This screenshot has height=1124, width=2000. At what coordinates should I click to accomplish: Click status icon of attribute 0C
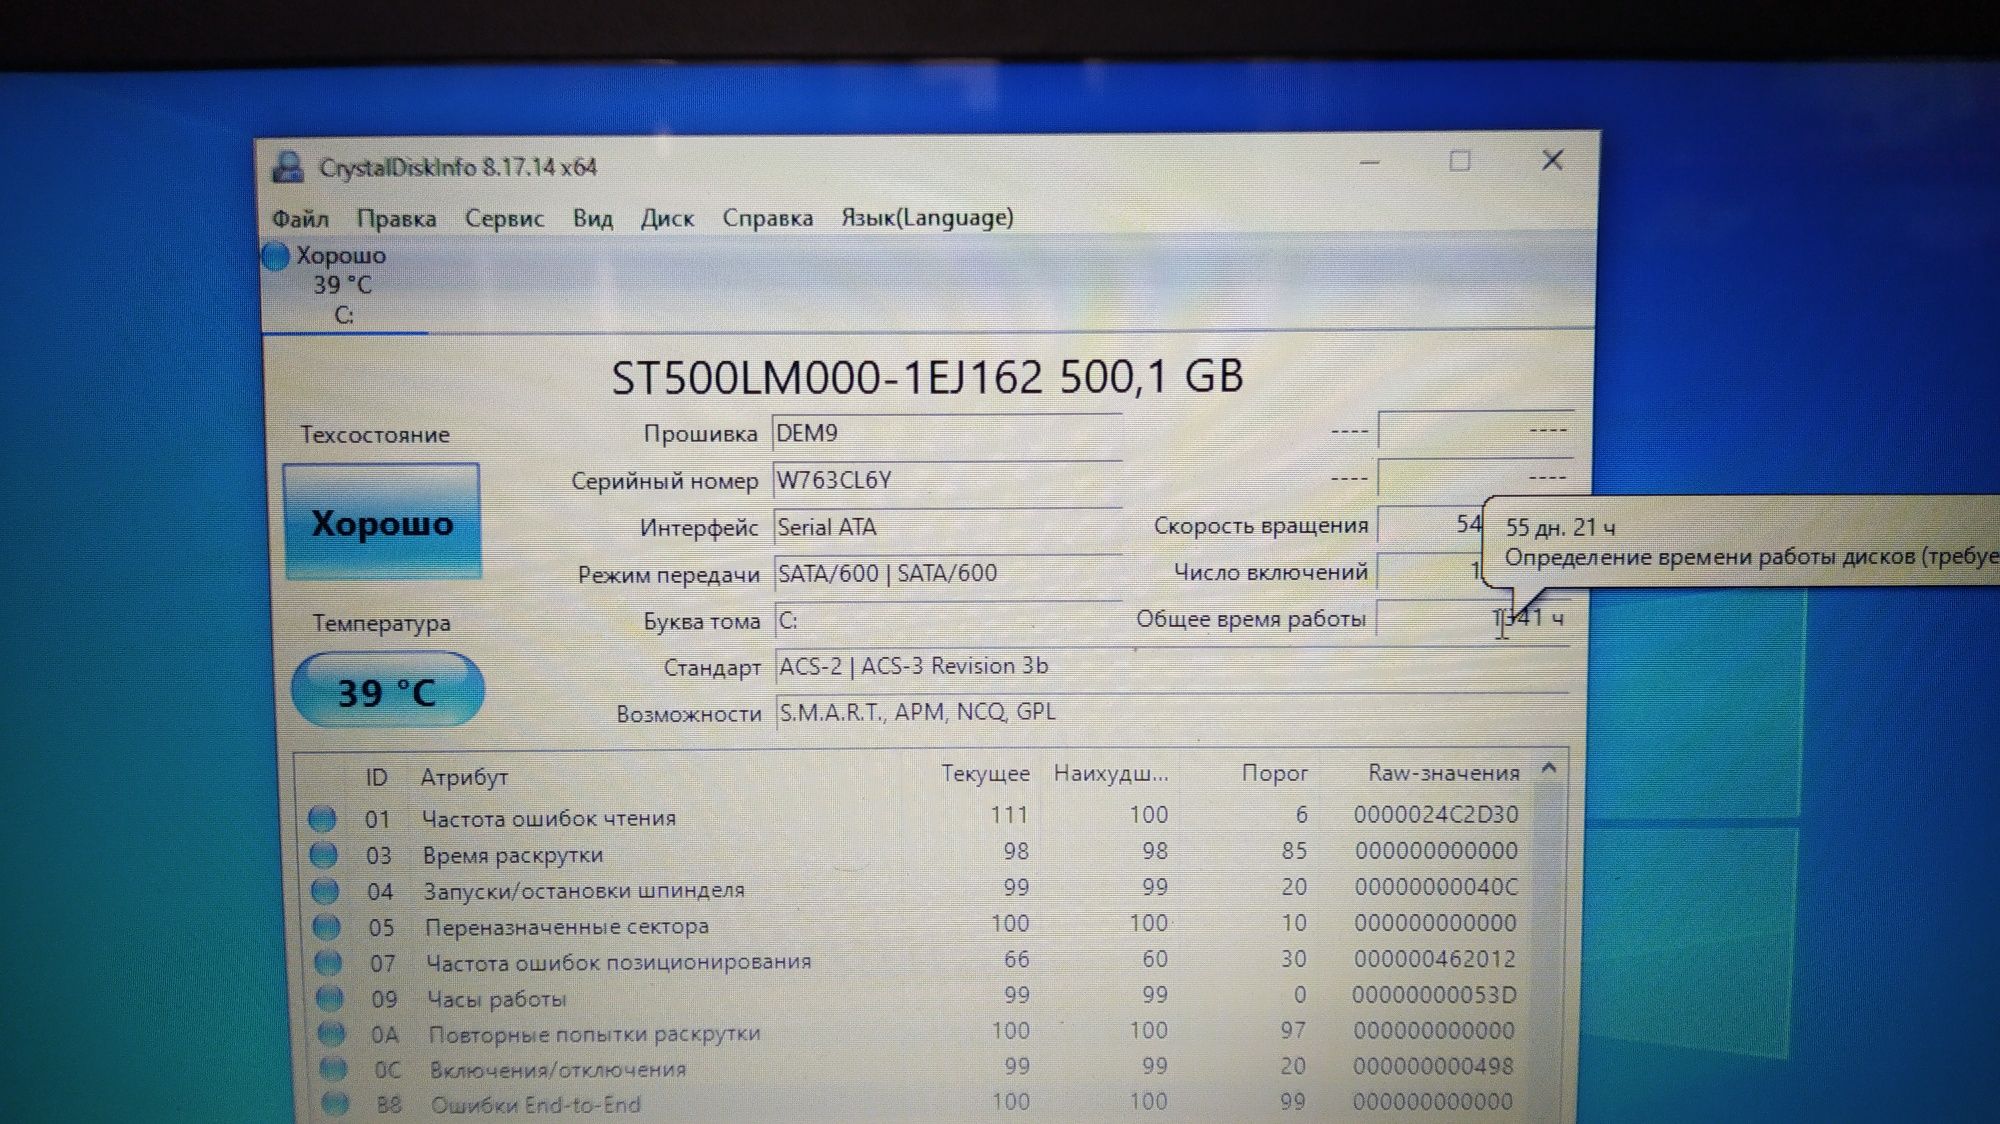tap(333, 1069)
